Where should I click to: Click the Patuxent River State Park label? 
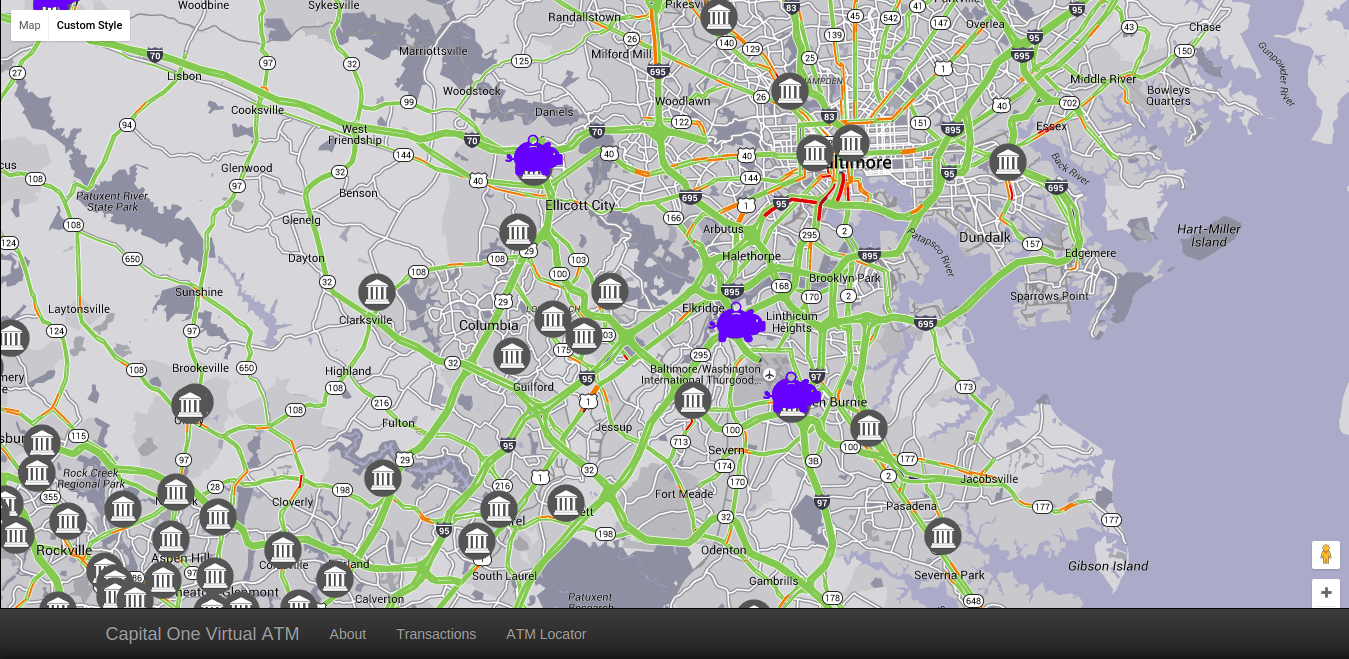(x=112, y=201)
